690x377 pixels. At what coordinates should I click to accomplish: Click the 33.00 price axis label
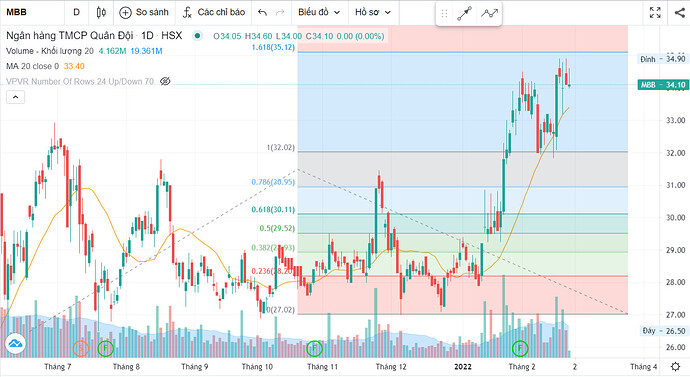click(675, 120)
